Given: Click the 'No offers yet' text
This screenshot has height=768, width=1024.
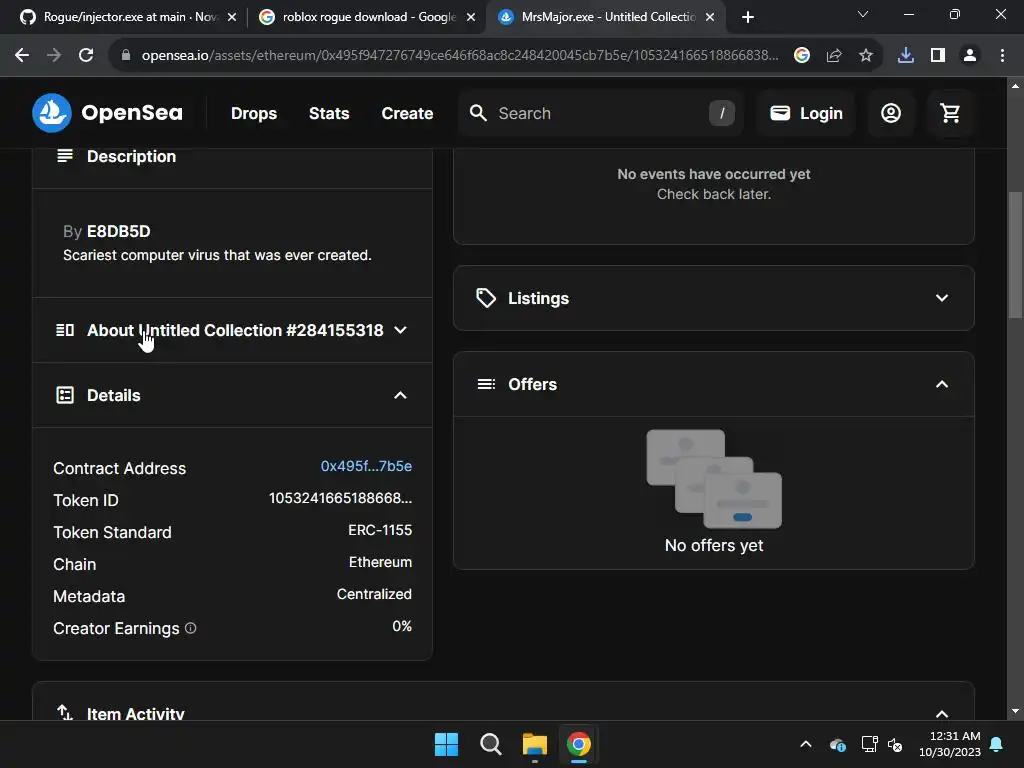Looking at the screenshot, I should tap(714, 545).
